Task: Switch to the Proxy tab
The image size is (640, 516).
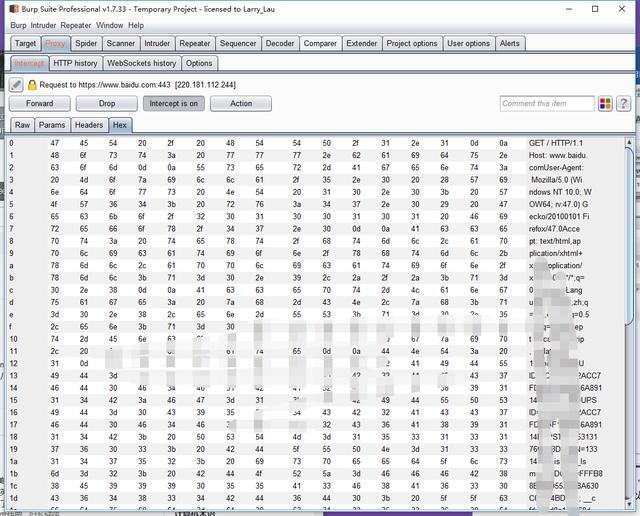Action: point(55,43)
